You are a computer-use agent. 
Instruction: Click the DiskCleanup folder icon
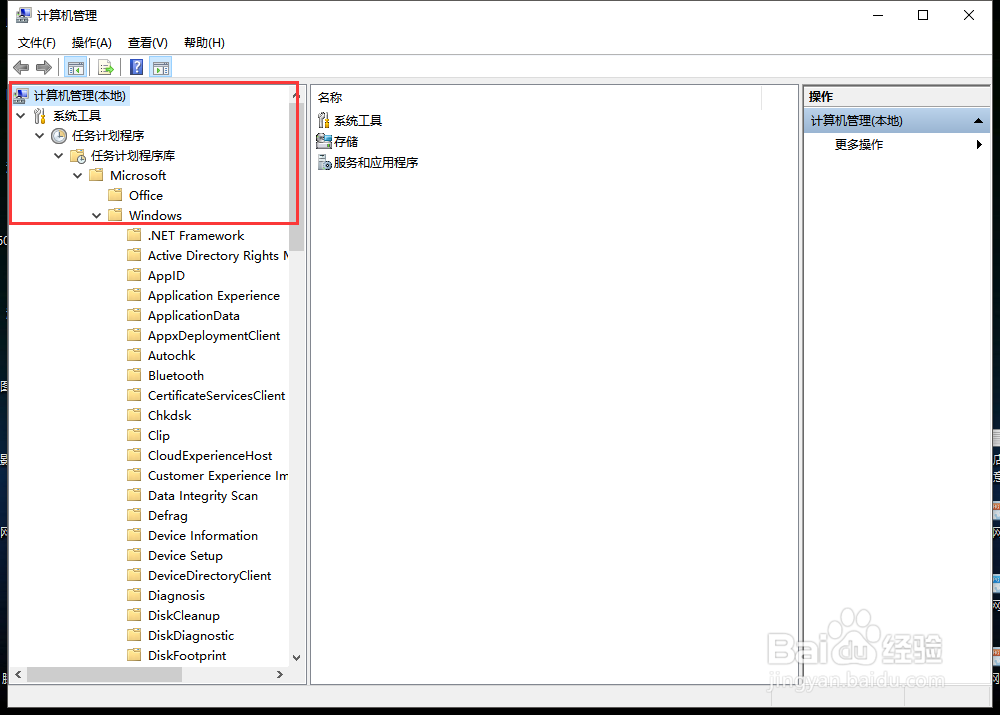(135, 615)
